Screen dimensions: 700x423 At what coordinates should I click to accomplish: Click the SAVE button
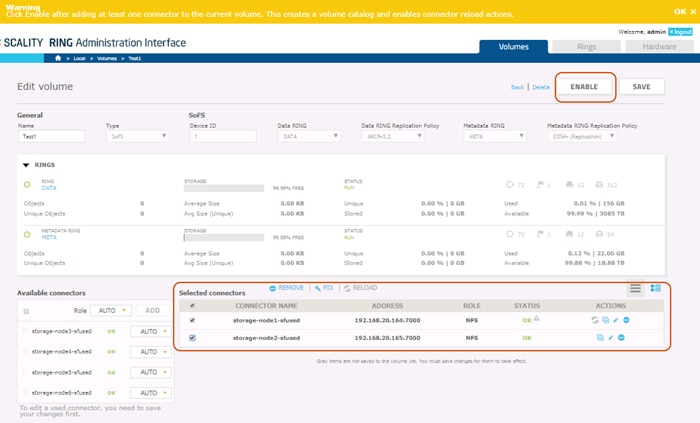point(641,87)
